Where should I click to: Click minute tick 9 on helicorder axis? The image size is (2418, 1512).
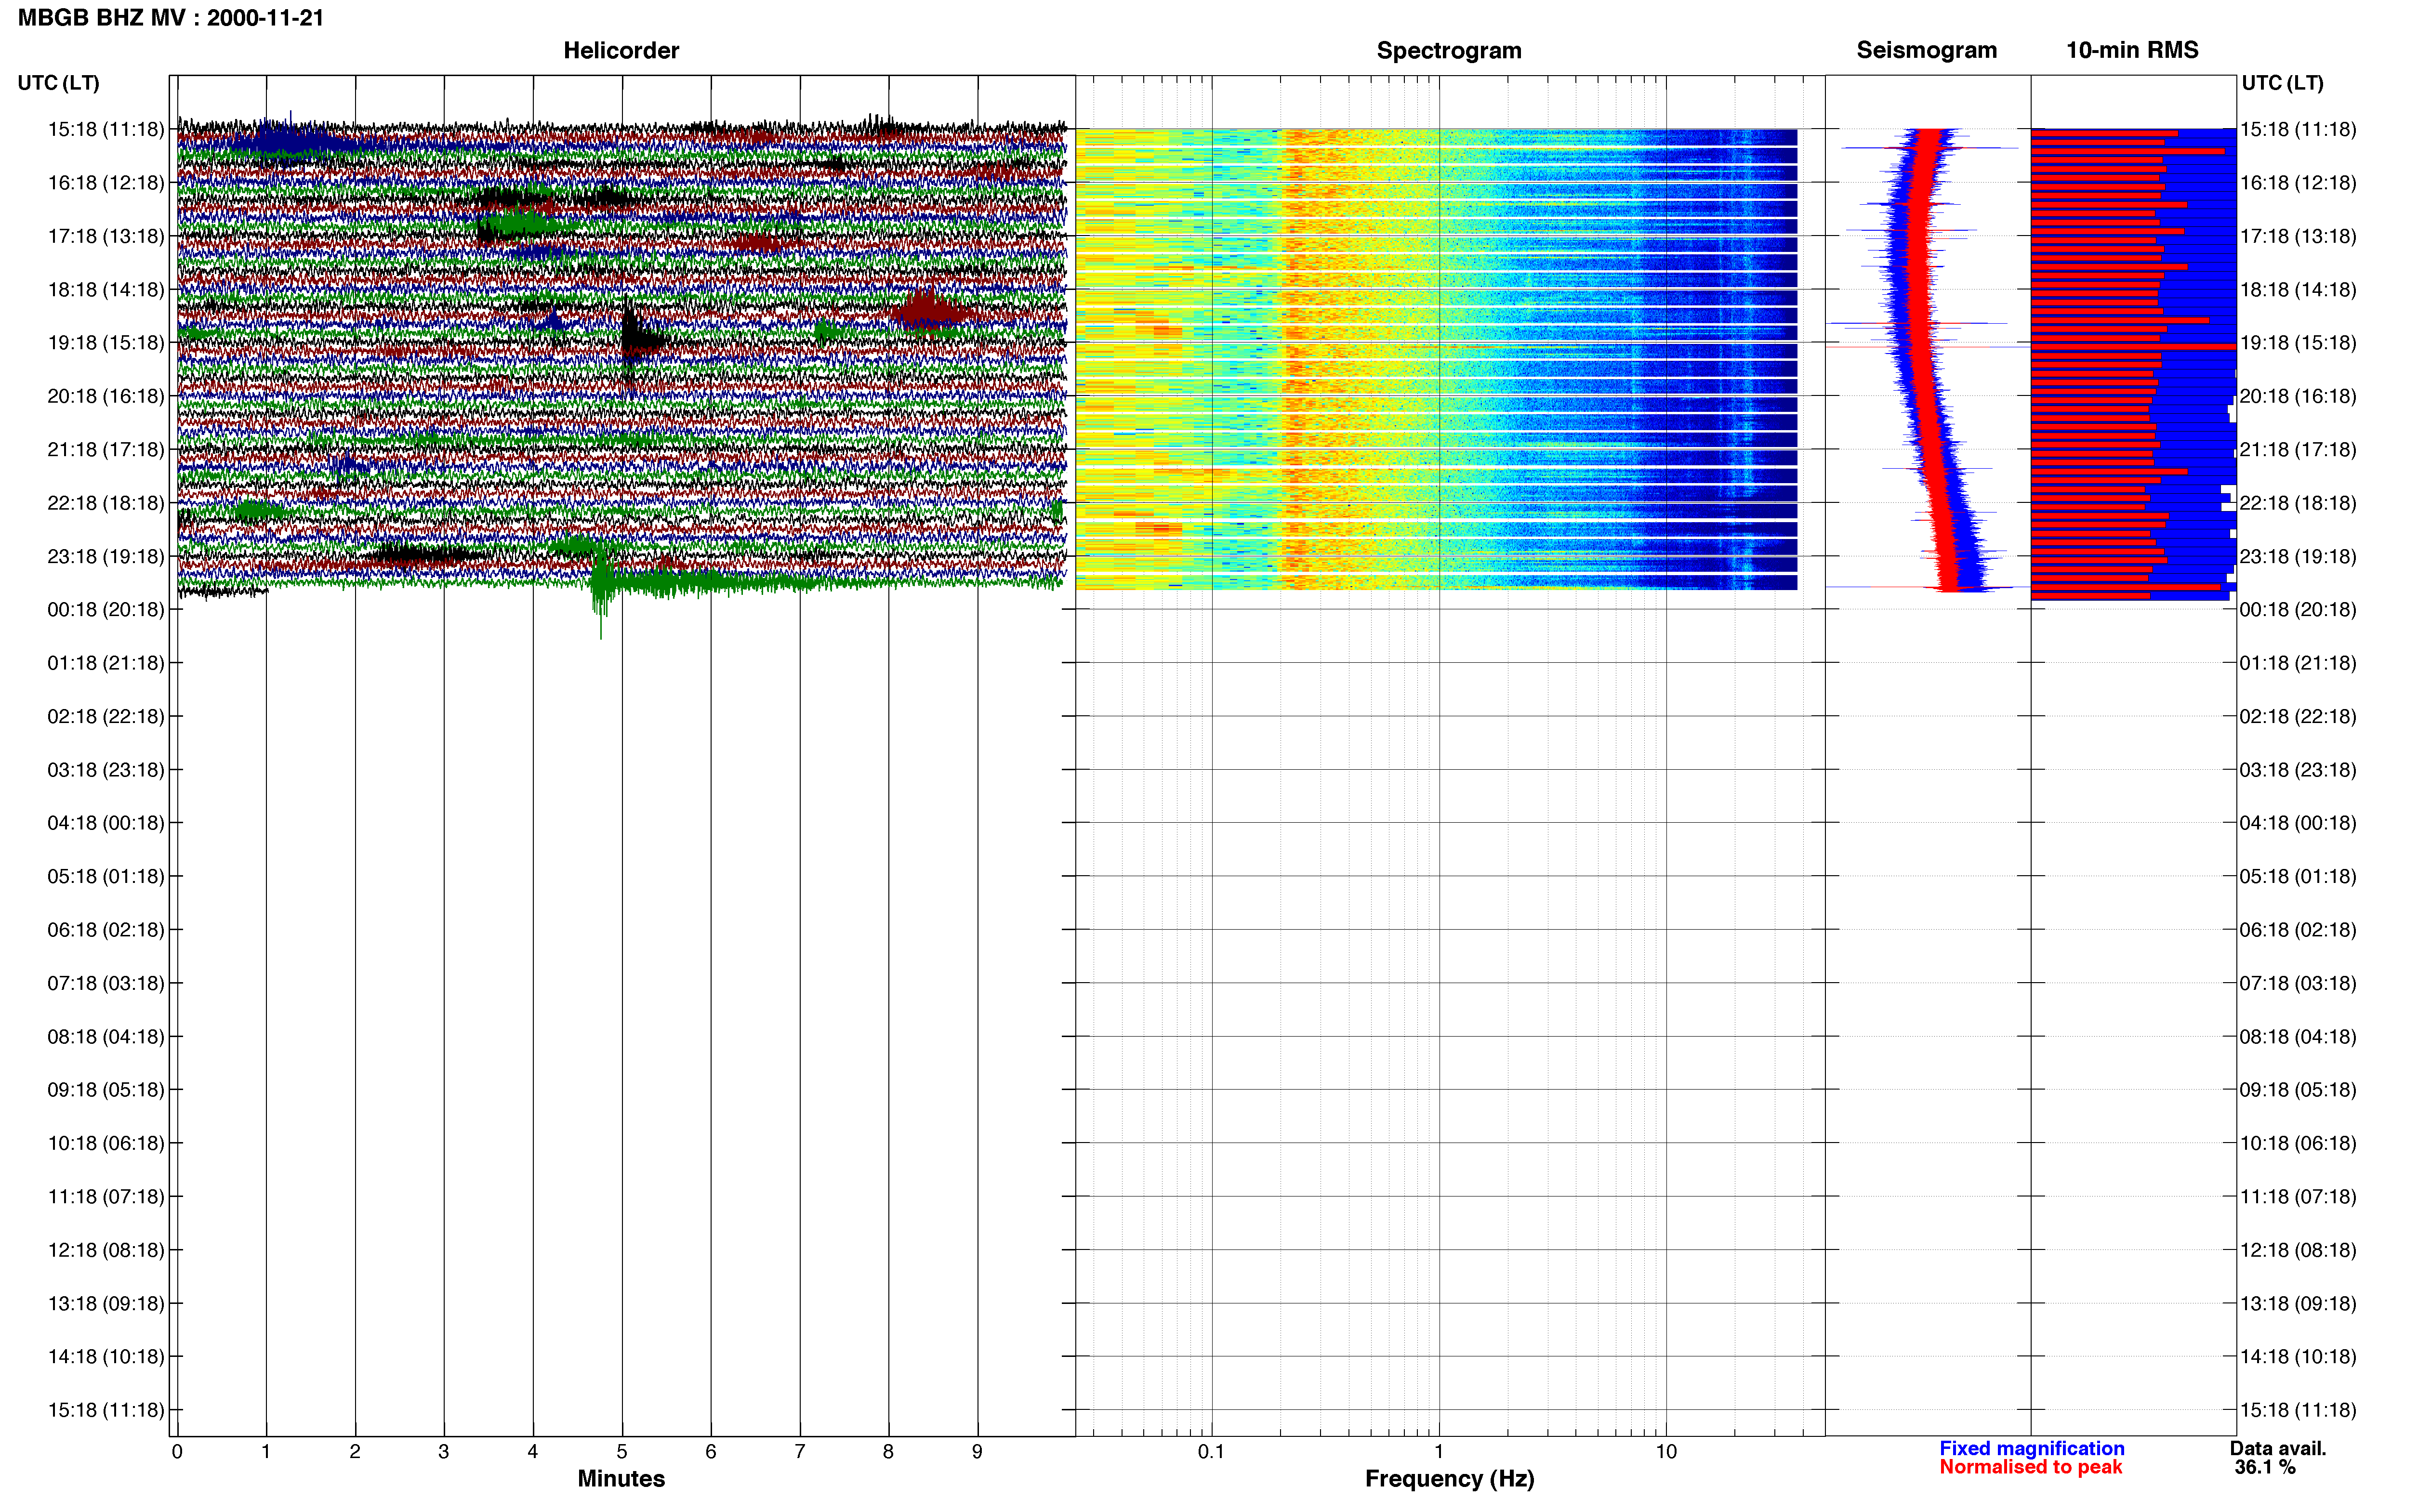point(977,1451)
